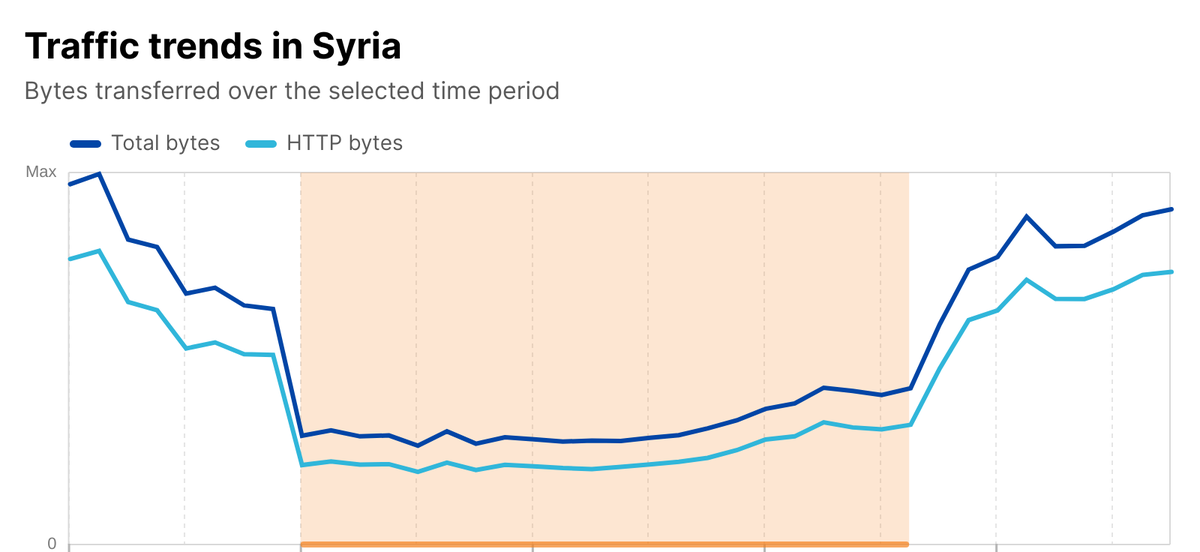
Task: Select the orange bar beneath the shaded period
Action: point(604,544)
